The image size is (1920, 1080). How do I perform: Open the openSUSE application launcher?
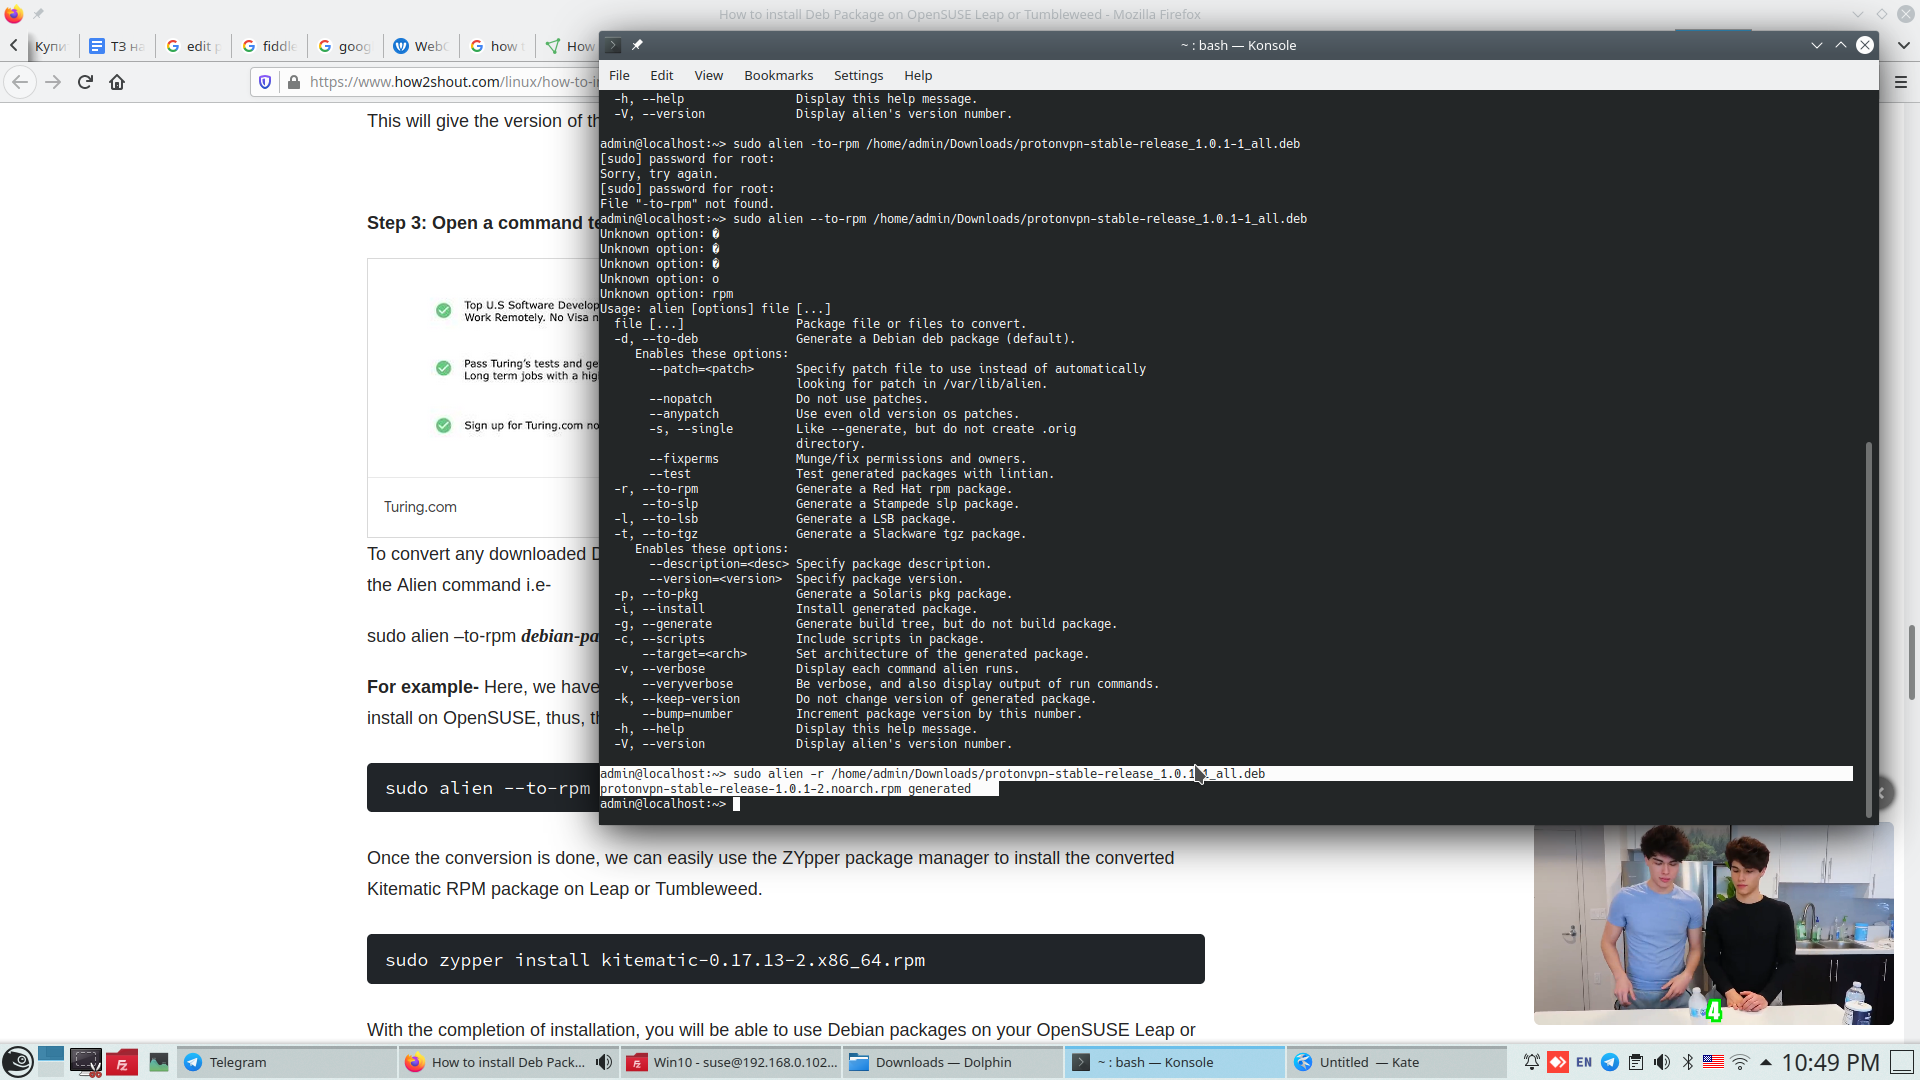(17, 1062)
